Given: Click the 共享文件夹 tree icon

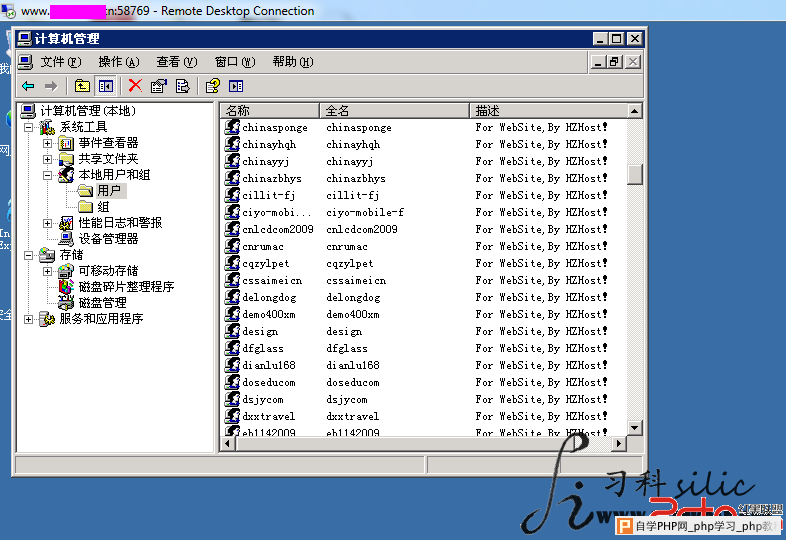Looking at the screenshot, I should [x=66, y=159].
